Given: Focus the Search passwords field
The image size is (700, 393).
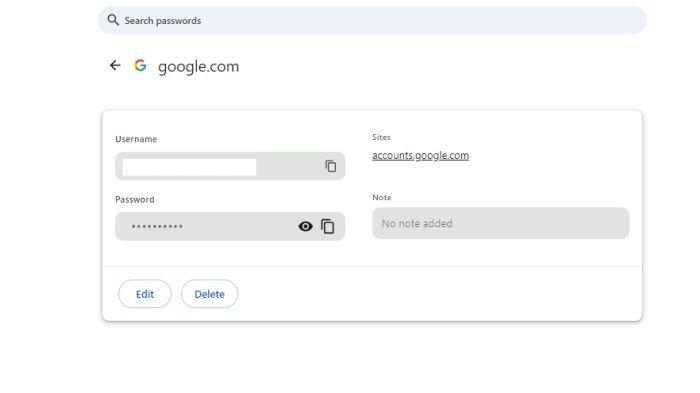Looking at the screenshot, I should tap(372, 20).
